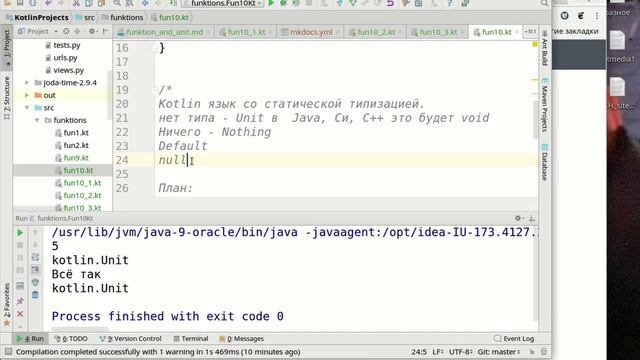
Task: Open the Git master branch menu
Action: (x=498, y=351)
